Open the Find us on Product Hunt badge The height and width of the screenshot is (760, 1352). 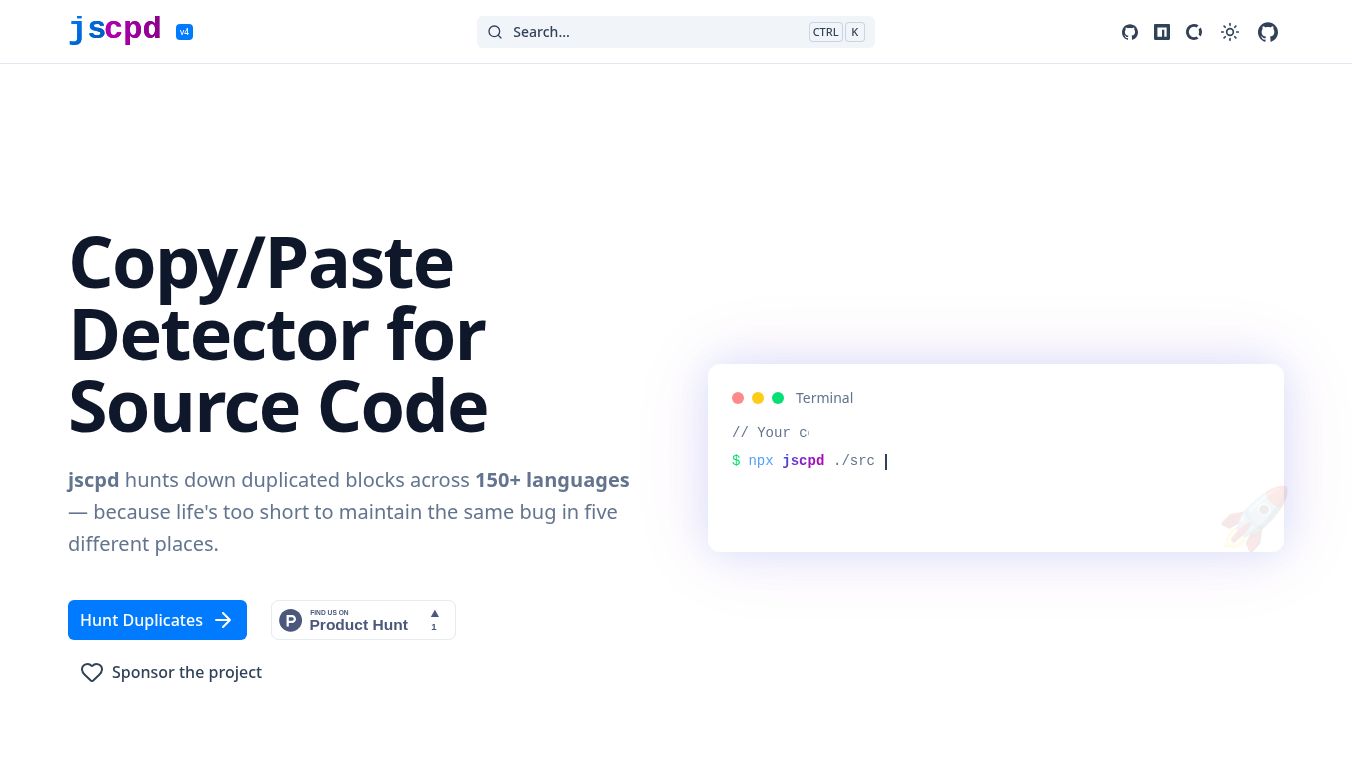coord(363,620)
